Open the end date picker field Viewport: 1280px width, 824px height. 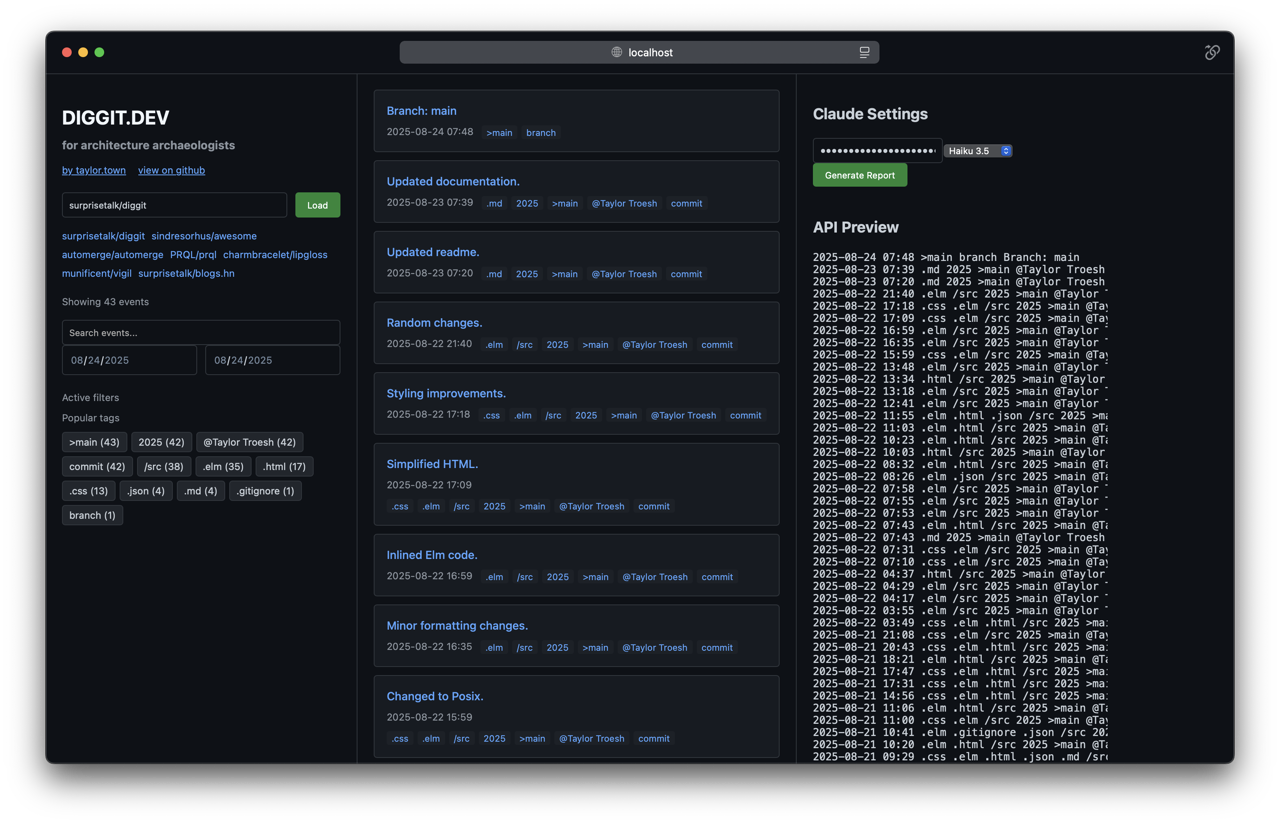[x=272, y=360]
